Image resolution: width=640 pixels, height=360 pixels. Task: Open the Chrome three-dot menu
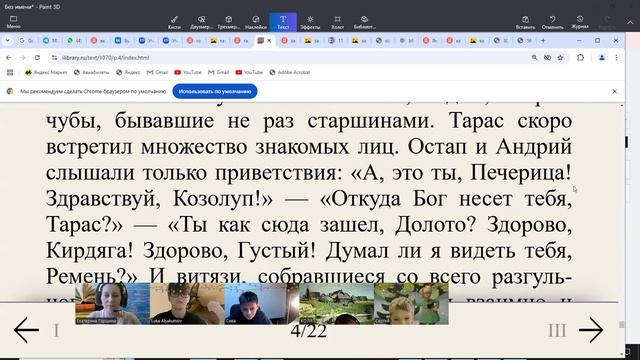[x=616, y=58]
